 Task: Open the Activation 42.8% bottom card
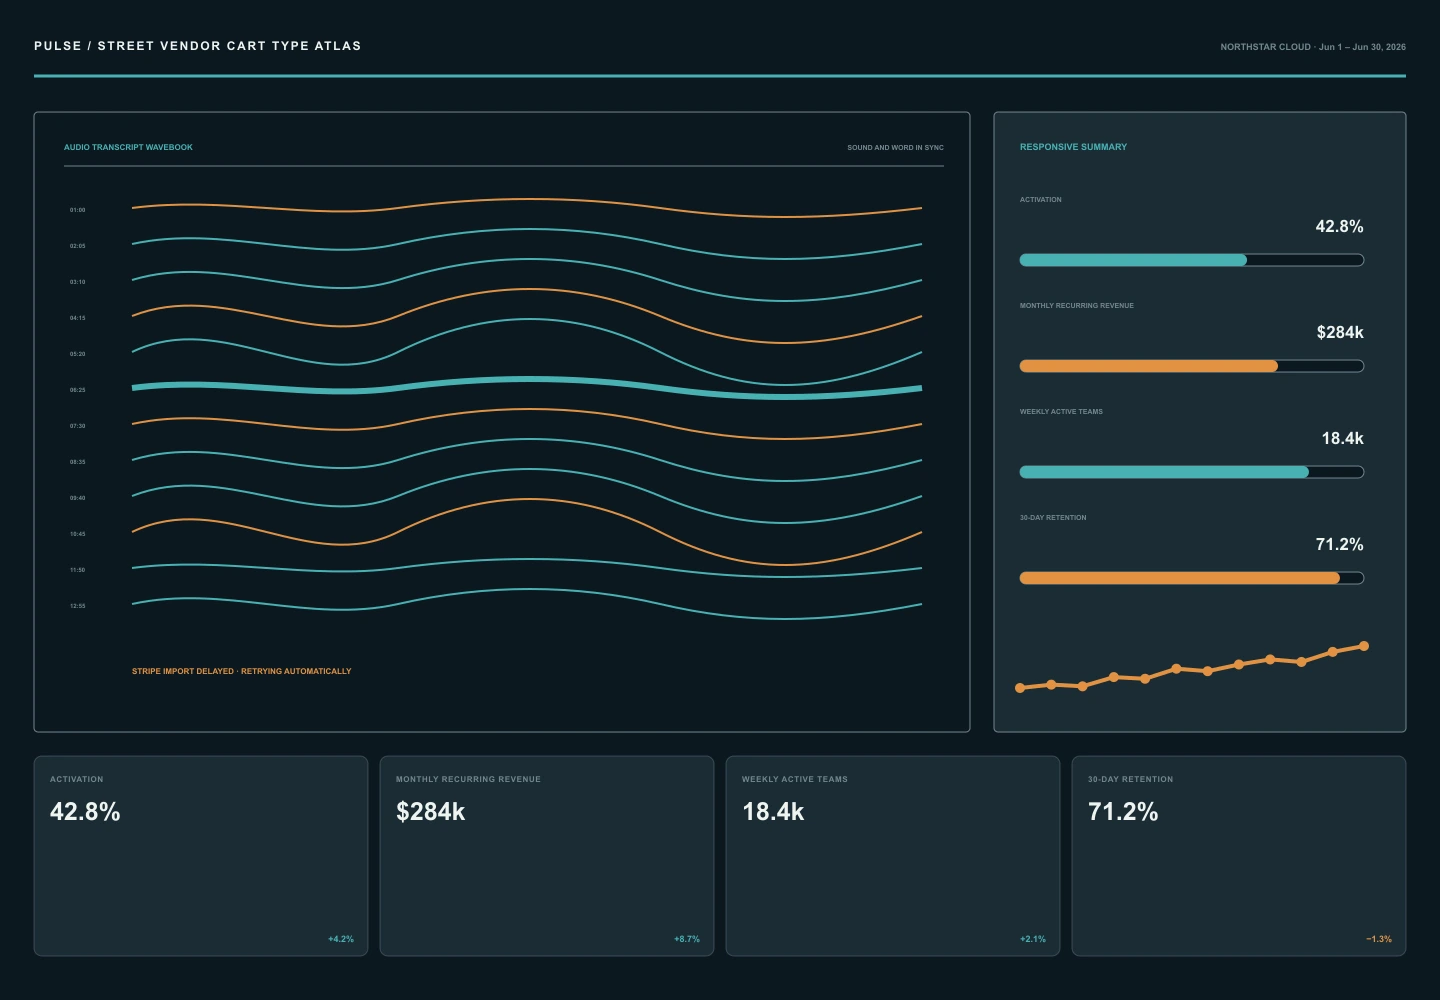tap(201, 856)
